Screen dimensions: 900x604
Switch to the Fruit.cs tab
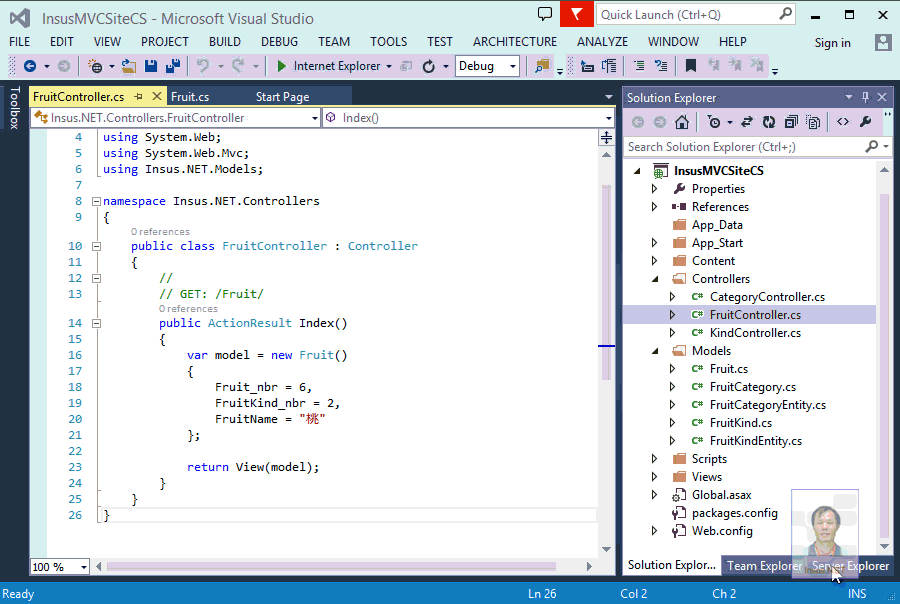point(190,97)
